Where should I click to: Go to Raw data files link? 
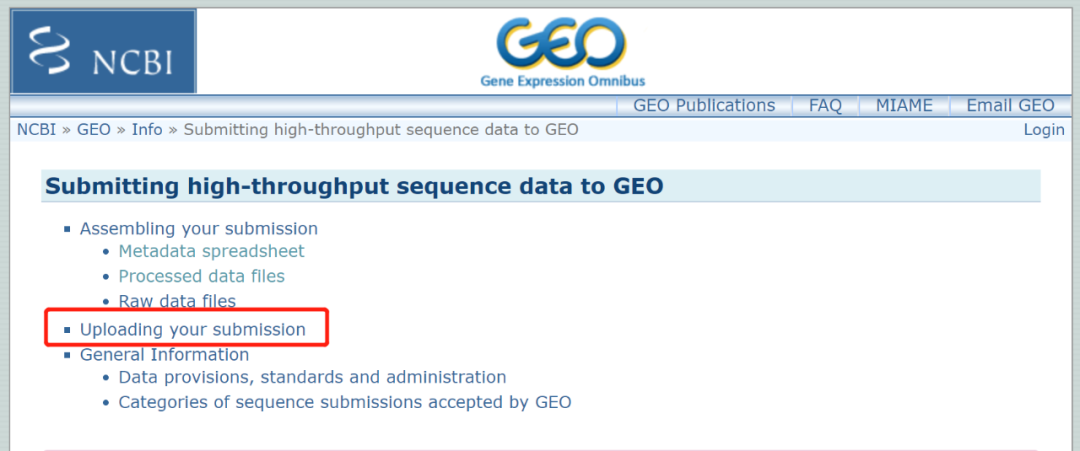click(177, 301)
